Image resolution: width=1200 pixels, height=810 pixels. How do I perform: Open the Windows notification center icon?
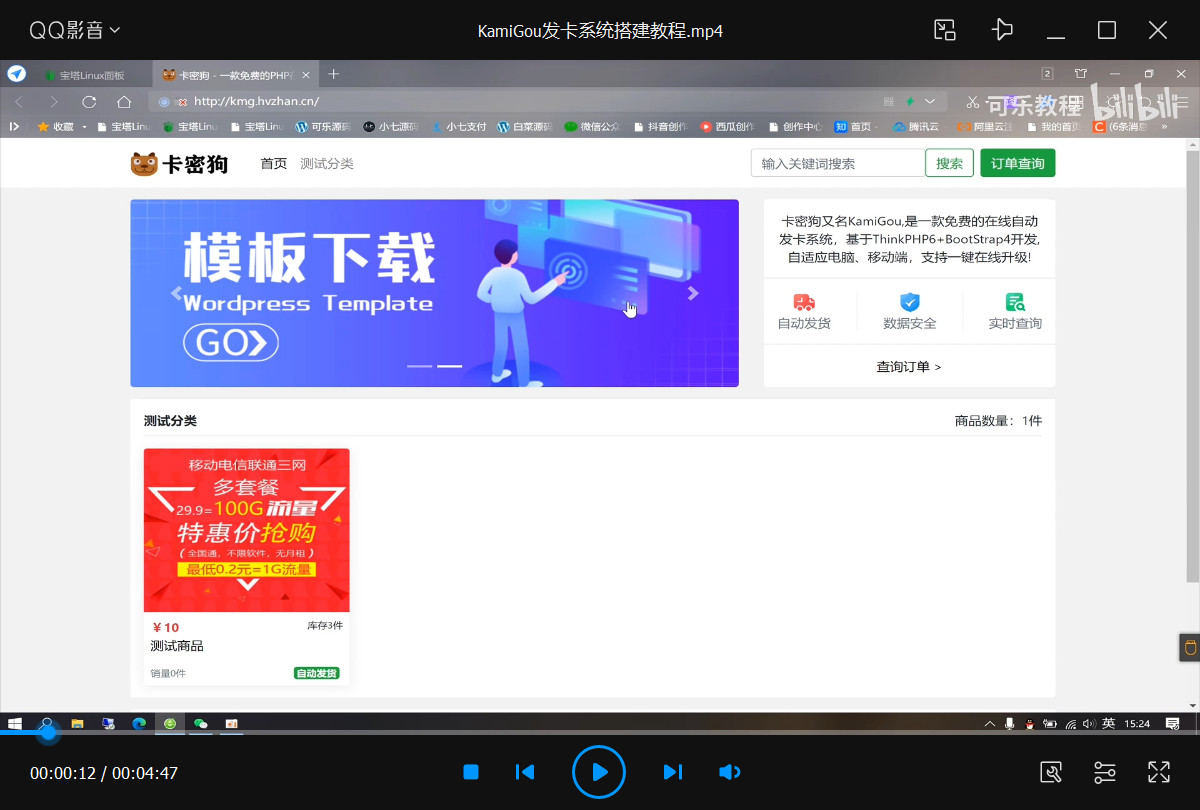click(x=1173, y=723)
